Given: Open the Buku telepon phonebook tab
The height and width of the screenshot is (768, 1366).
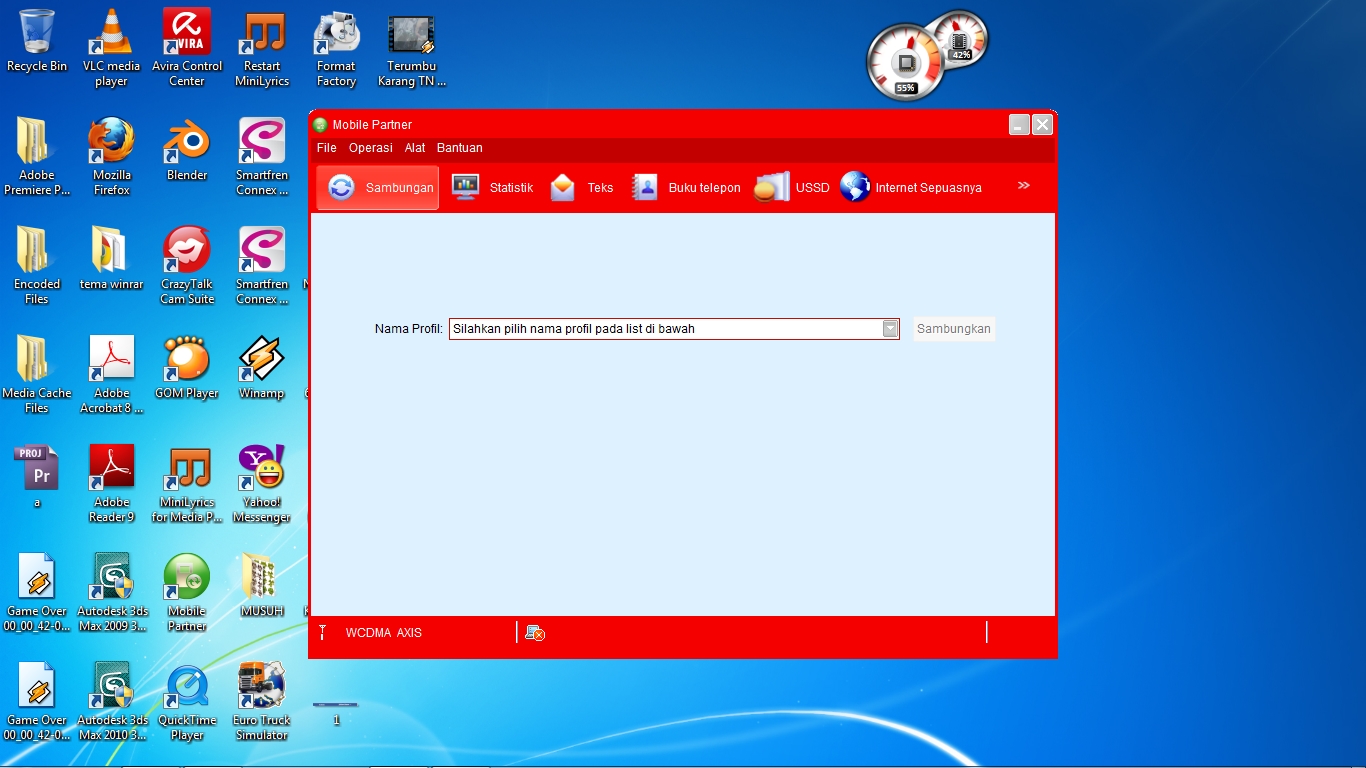Looking at the screenshot, I should coord(685,187).
